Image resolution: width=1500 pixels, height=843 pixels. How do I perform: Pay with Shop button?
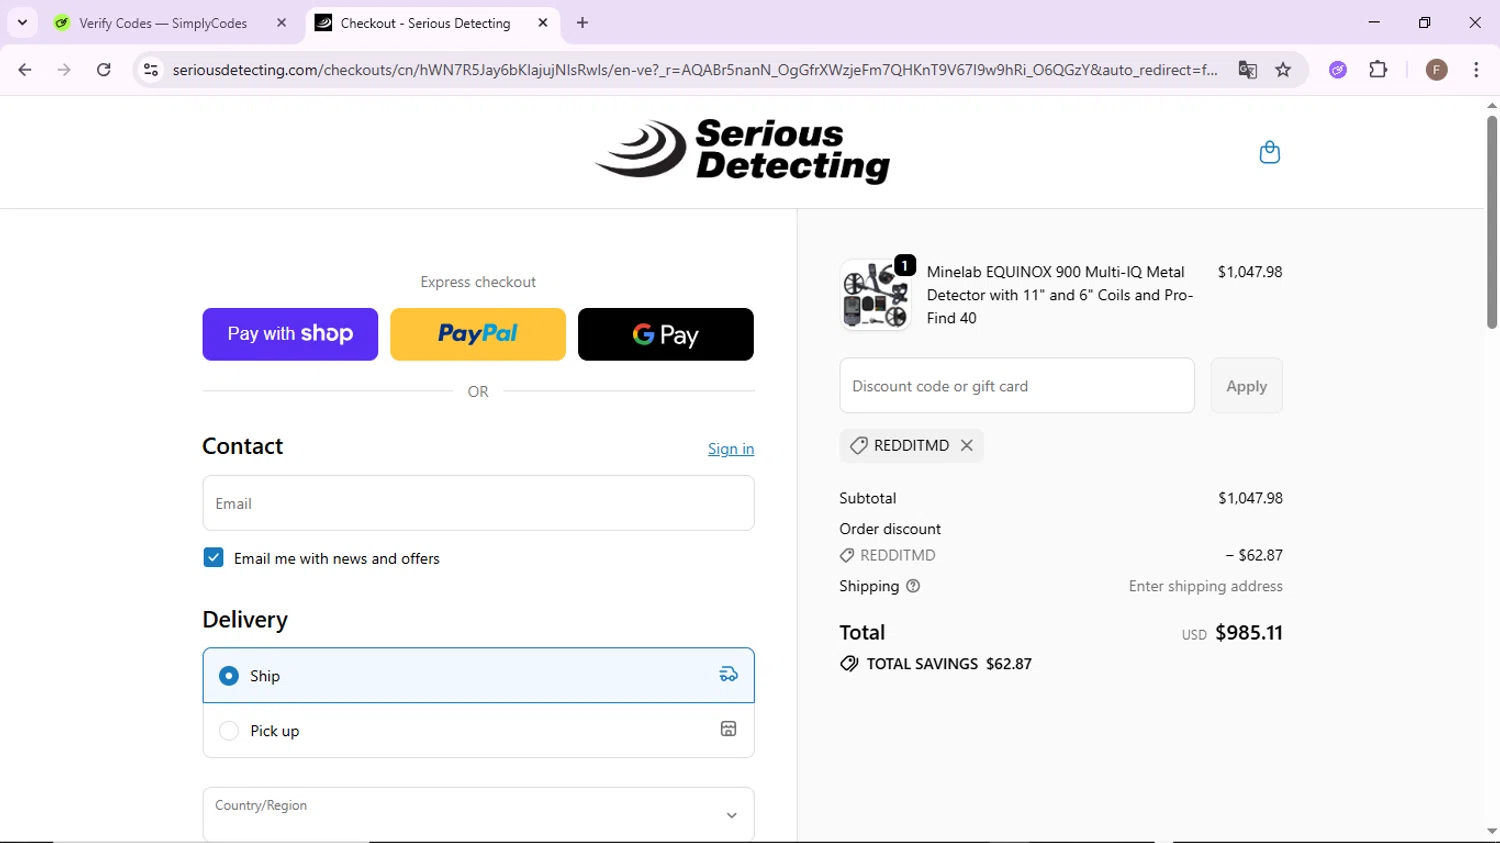click(290, 334)
